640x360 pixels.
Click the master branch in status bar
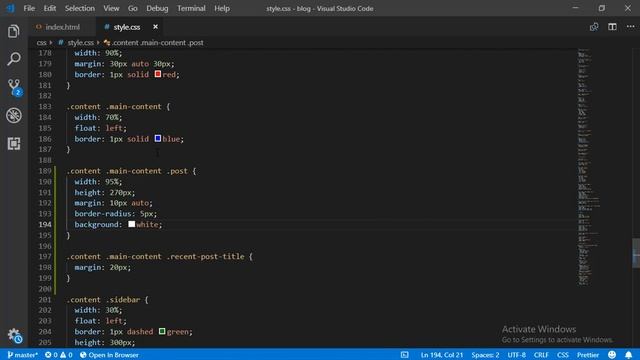coord(22,355)
